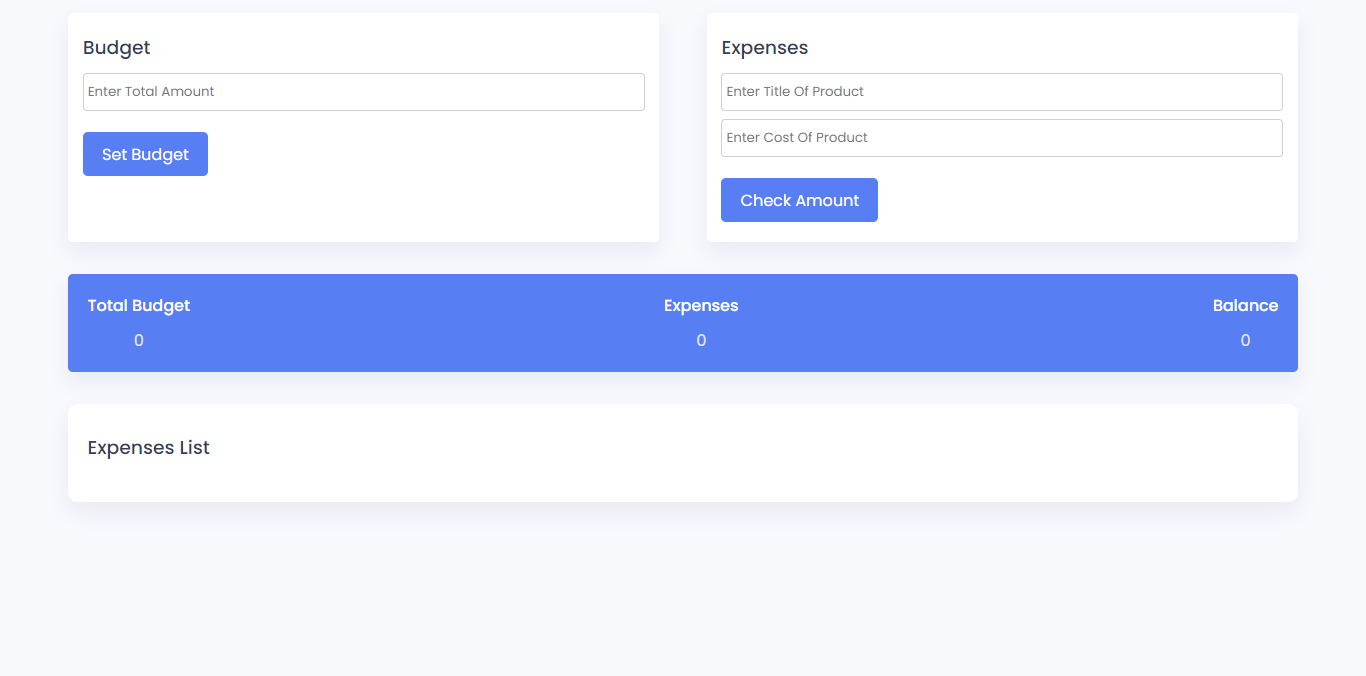1366x676 pixels.
Task: Click the Expenses List heading
Action: (x=149, y=448)
